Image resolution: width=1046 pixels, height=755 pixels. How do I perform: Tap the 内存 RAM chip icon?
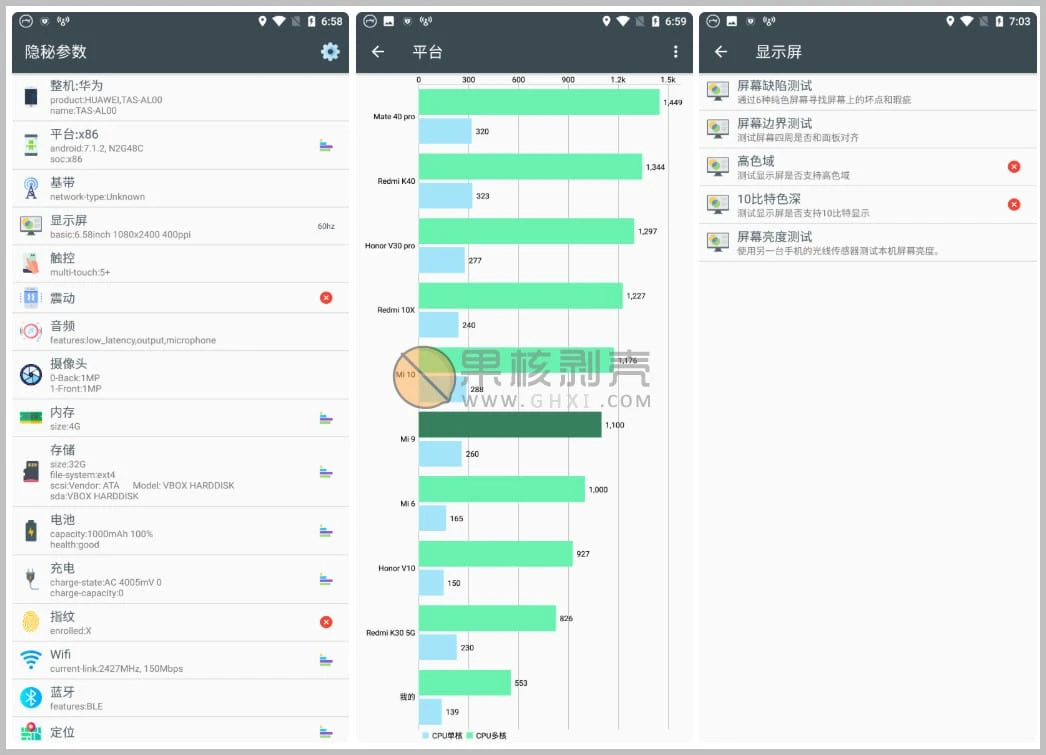pyautogui.click(x=31, y=418)
